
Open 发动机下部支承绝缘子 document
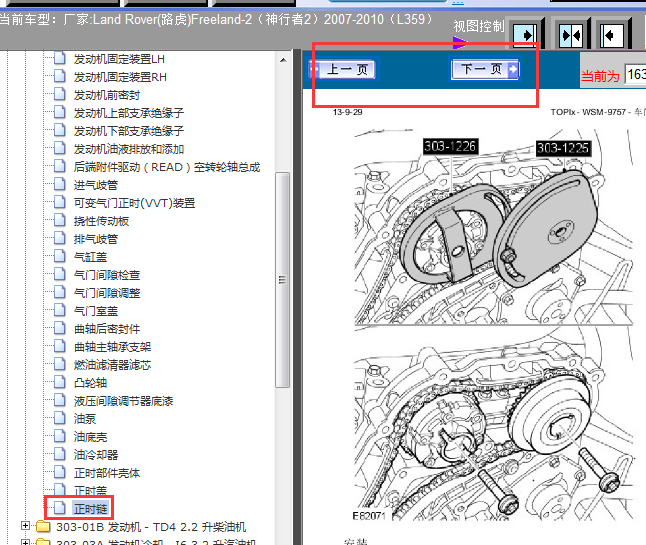click(129, 131)
